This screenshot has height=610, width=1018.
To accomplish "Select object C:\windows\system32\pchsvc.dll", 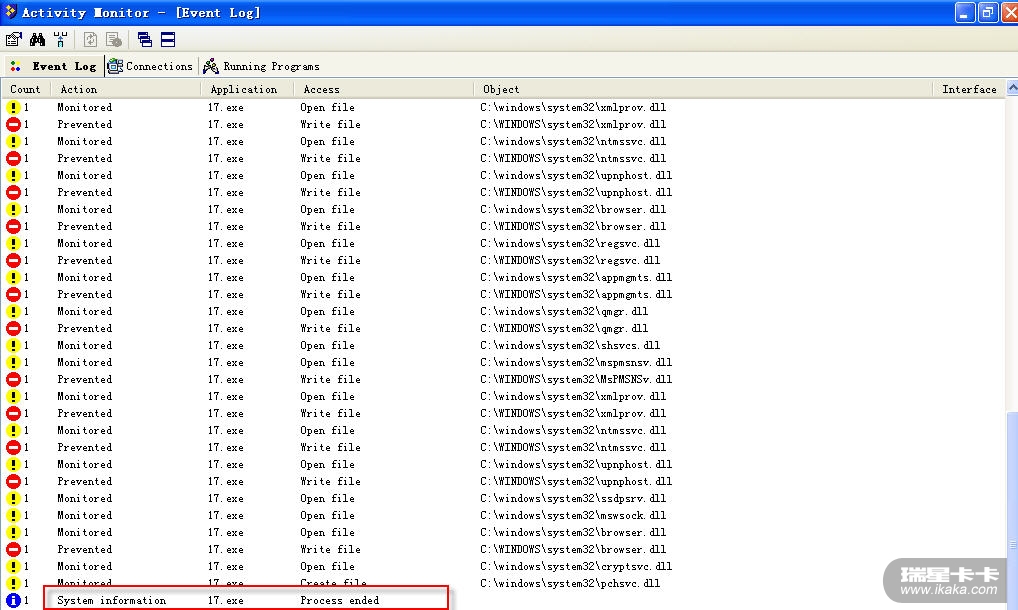I will (570, 583).
